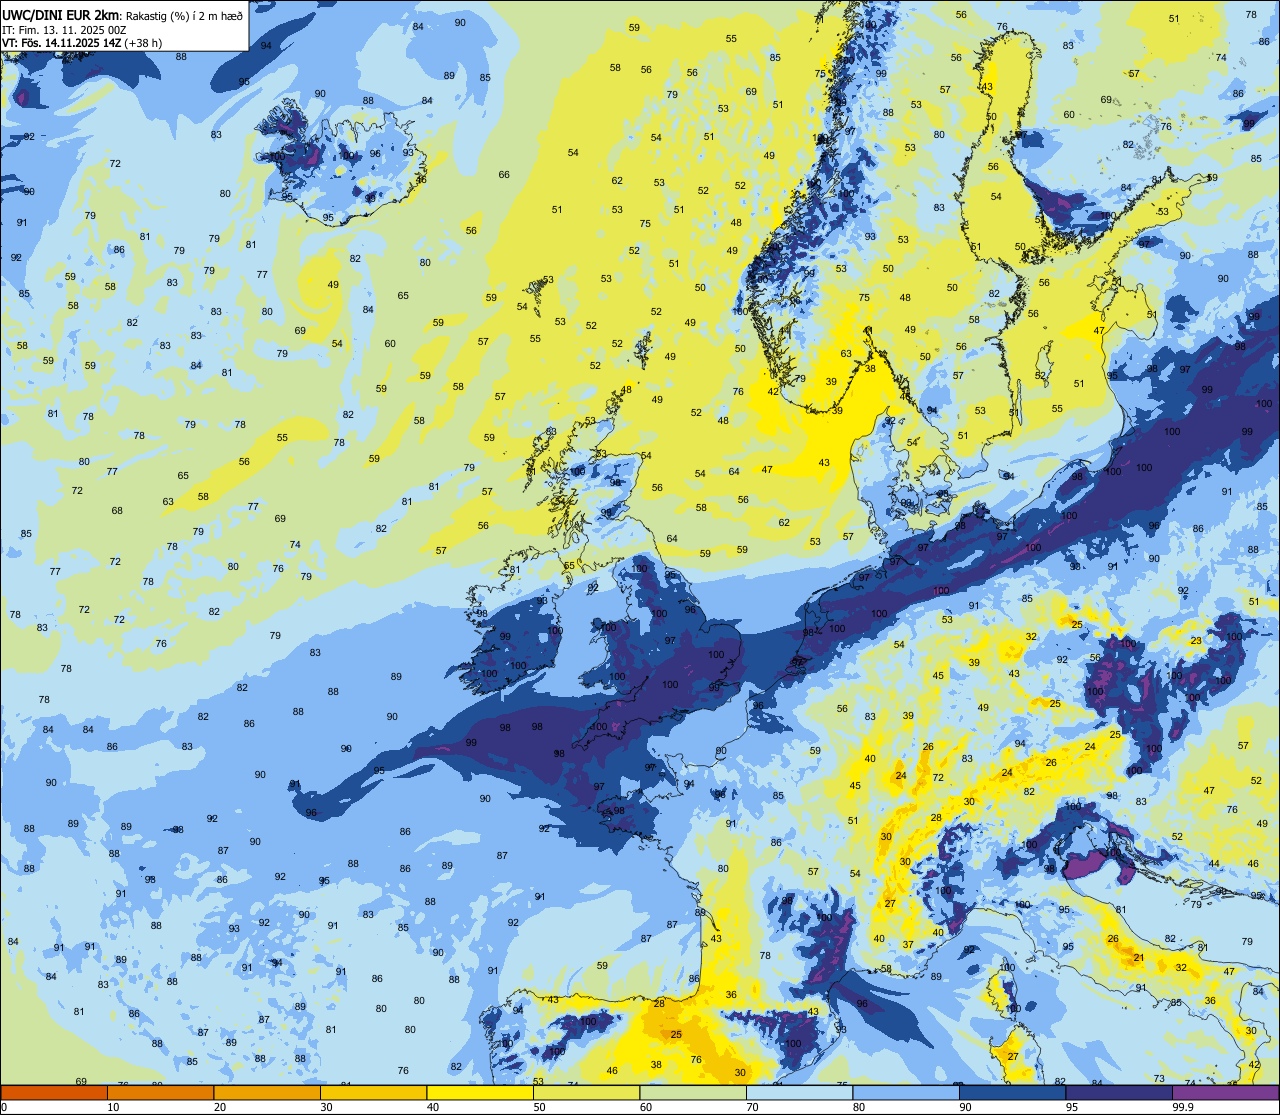Image resolution: width=1280 pixels, height=1115 pixels.
Task: Click the humidity value '37' near the Alps
Action: click(x=908, y=944)
